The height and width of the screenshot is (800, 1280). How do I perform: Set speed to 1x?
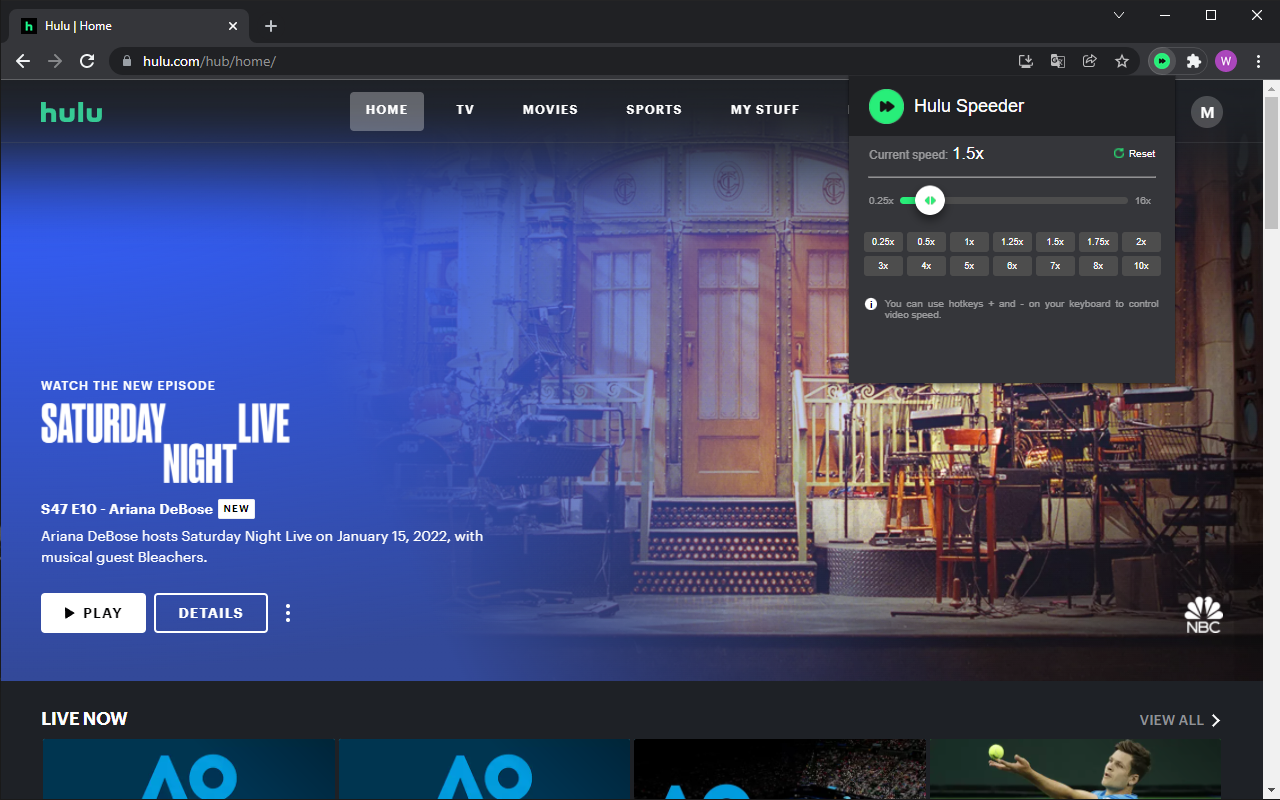[x=969, y=242]
